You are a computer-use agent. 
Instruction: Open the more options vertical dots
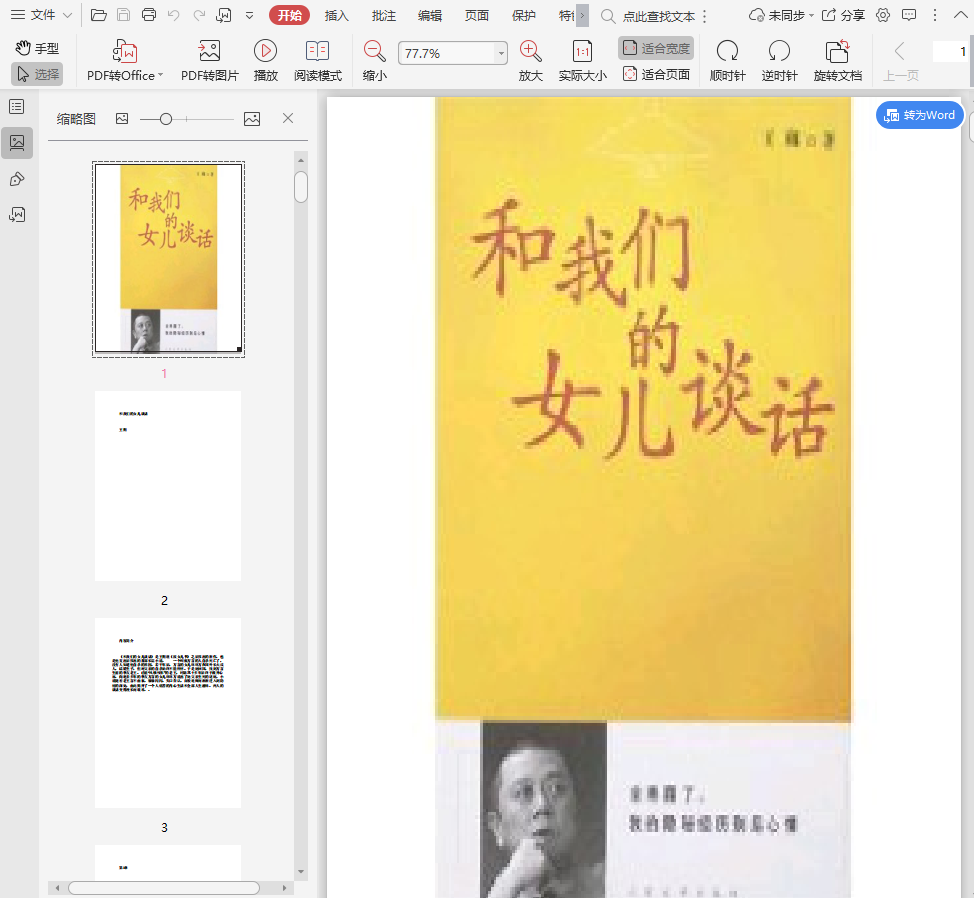(x=934, y=16)
